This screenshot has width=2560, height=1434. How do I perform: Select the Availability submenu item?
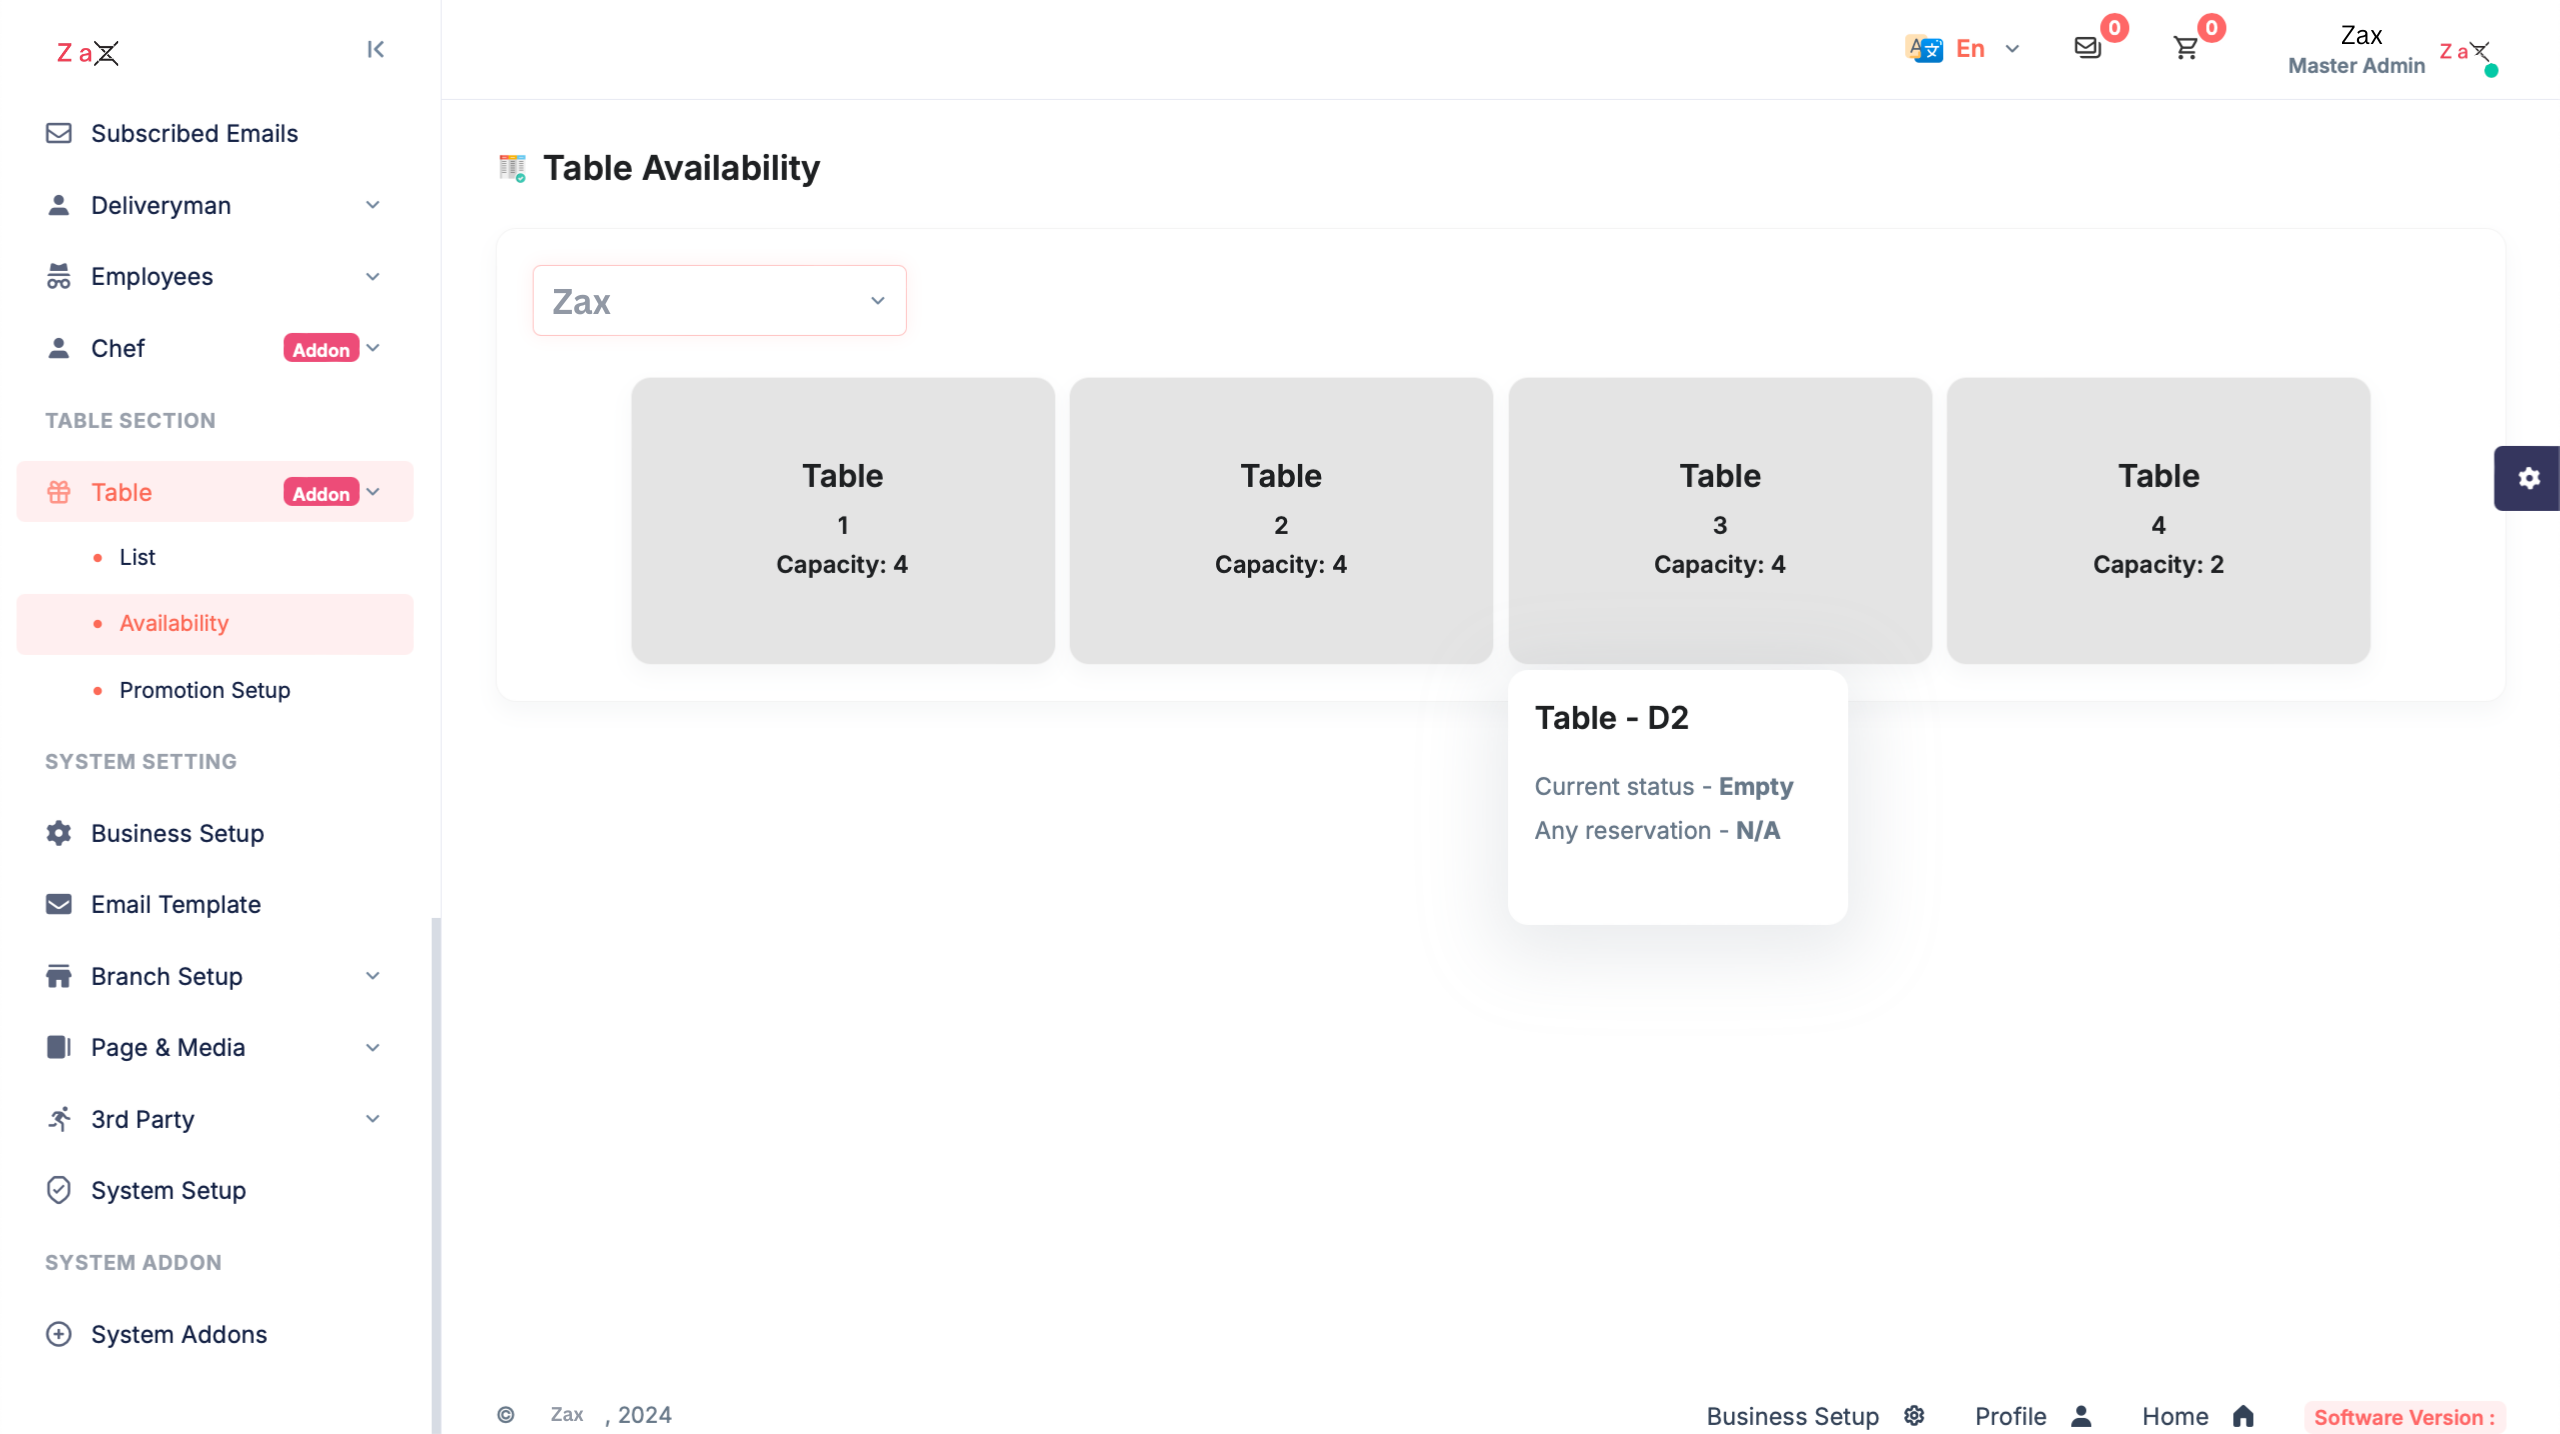coord(215,624)
